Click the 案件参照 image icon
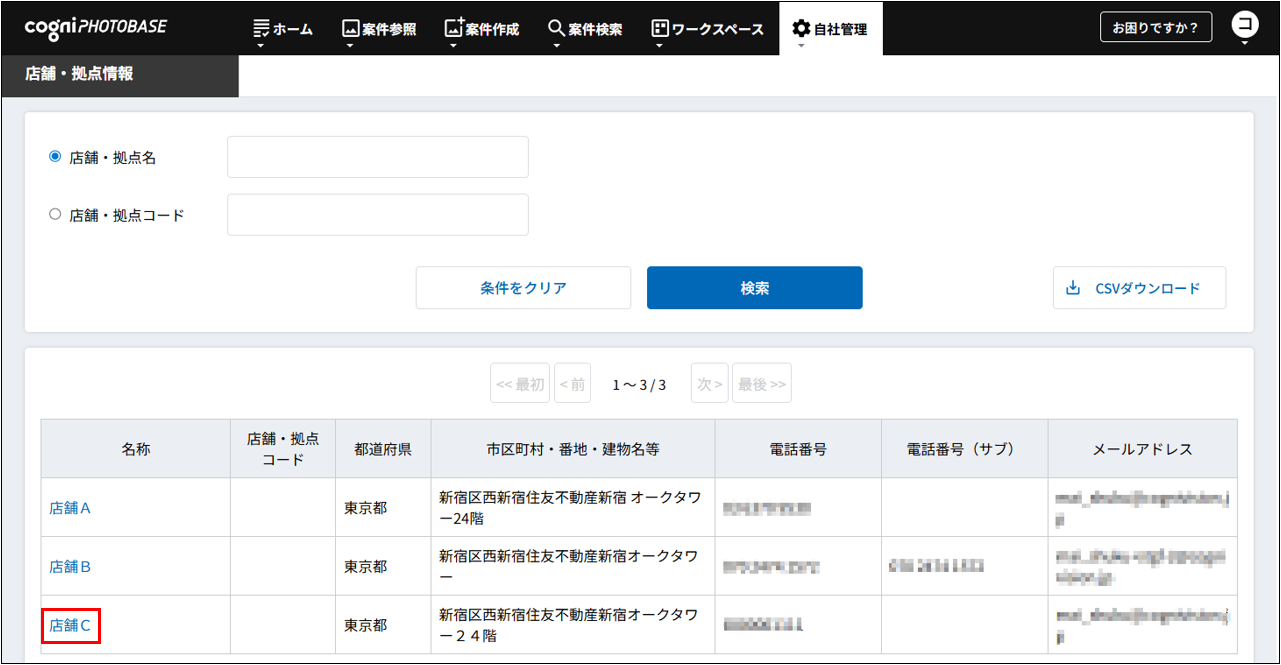The image size is (1281, 665). (350, 28)
